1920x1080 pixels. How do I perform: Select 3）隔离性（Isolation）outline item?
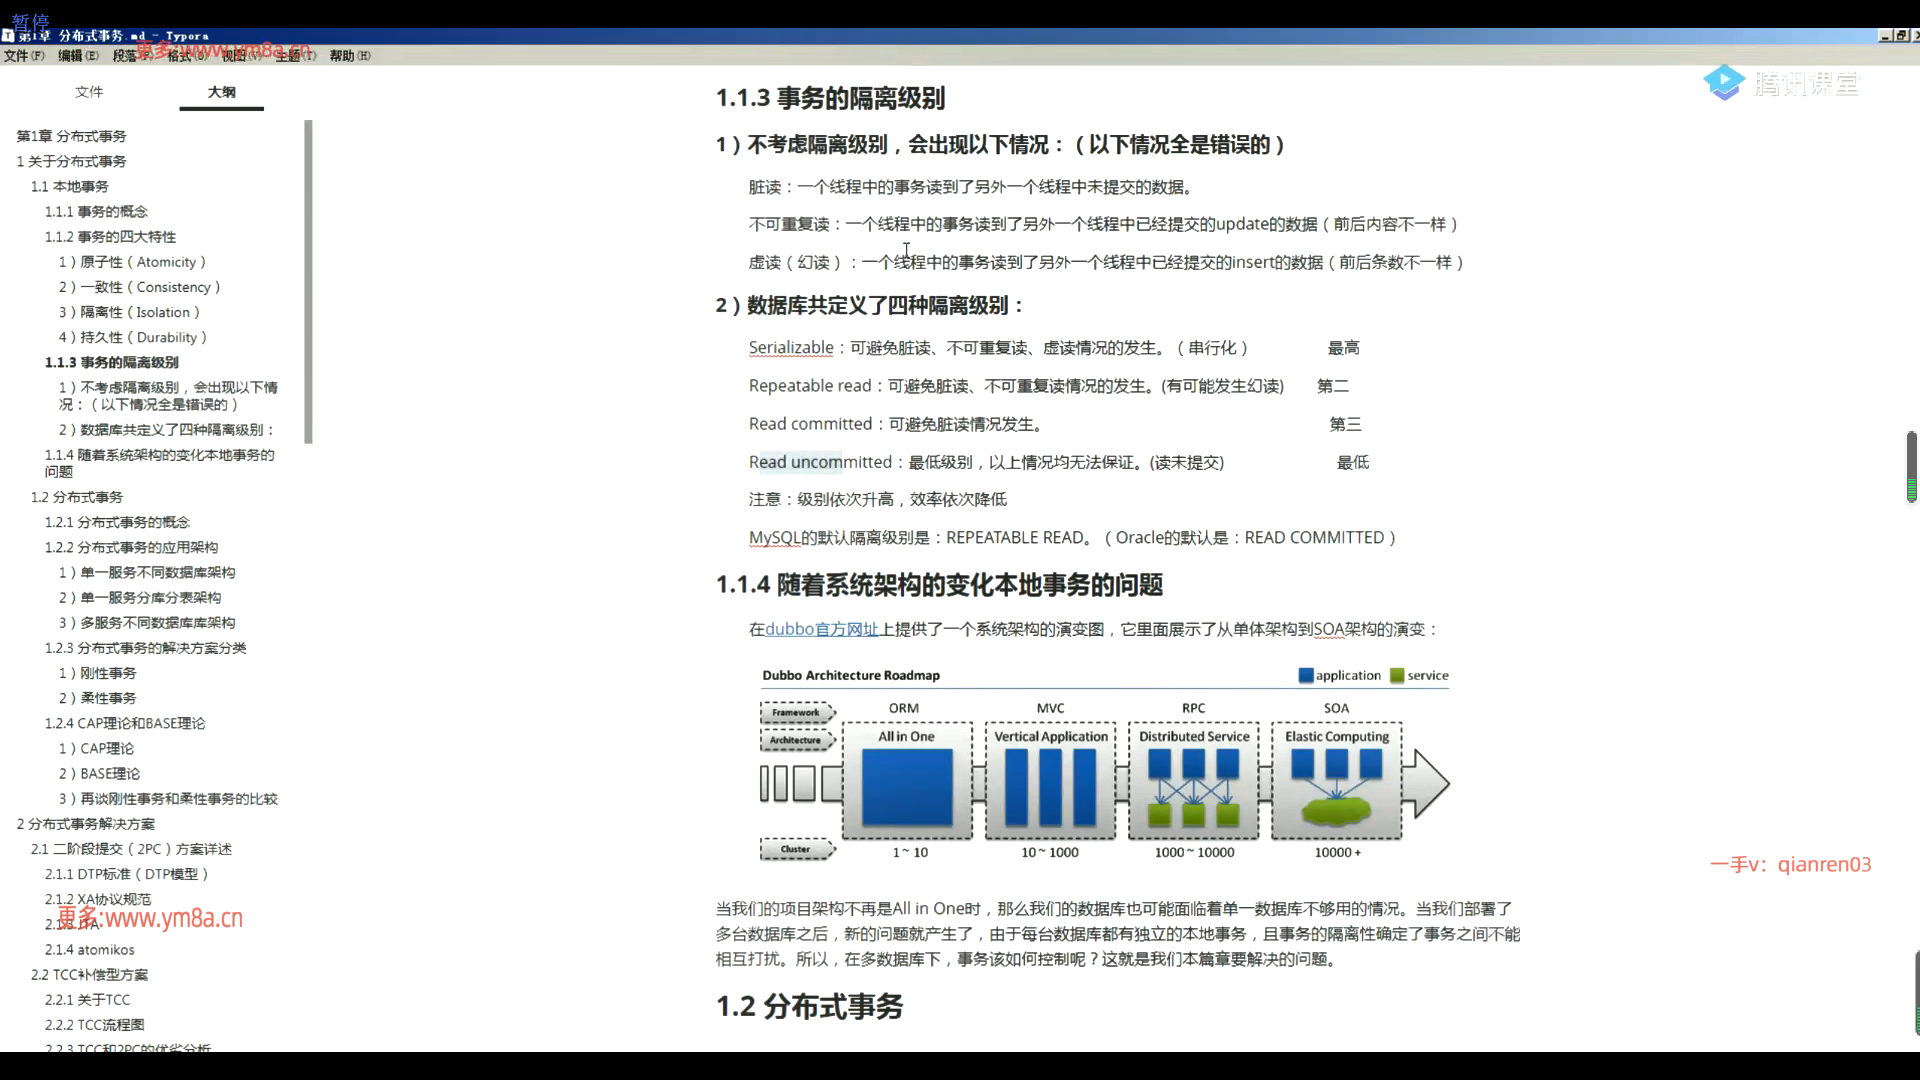point(130,312)
